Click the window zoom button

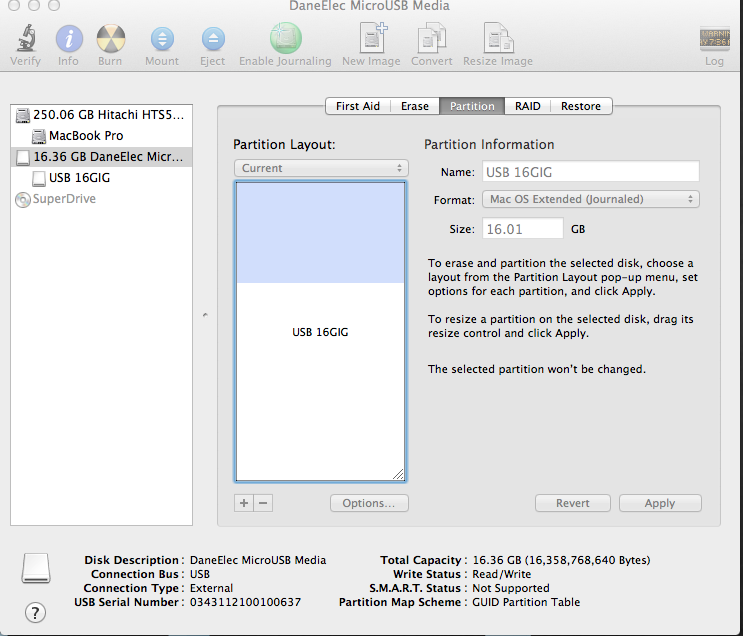tap(54, 5)
